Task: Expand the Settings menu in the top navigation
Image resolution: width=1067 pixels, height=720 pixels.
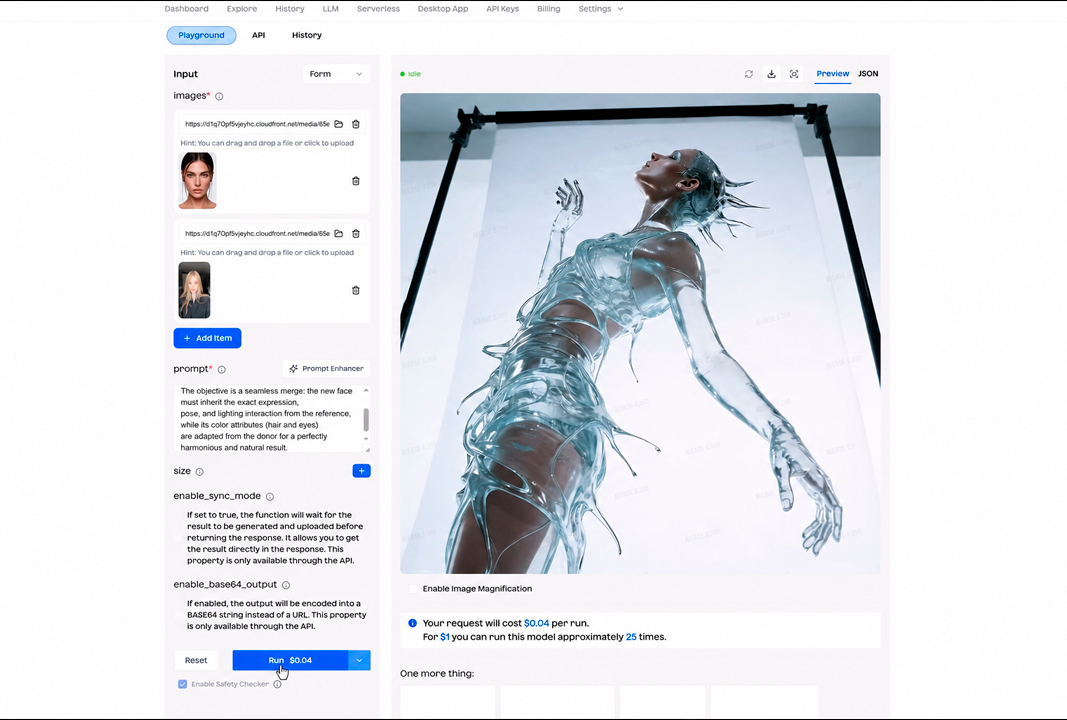Action: pyautogui.click(x=600, y=9)
